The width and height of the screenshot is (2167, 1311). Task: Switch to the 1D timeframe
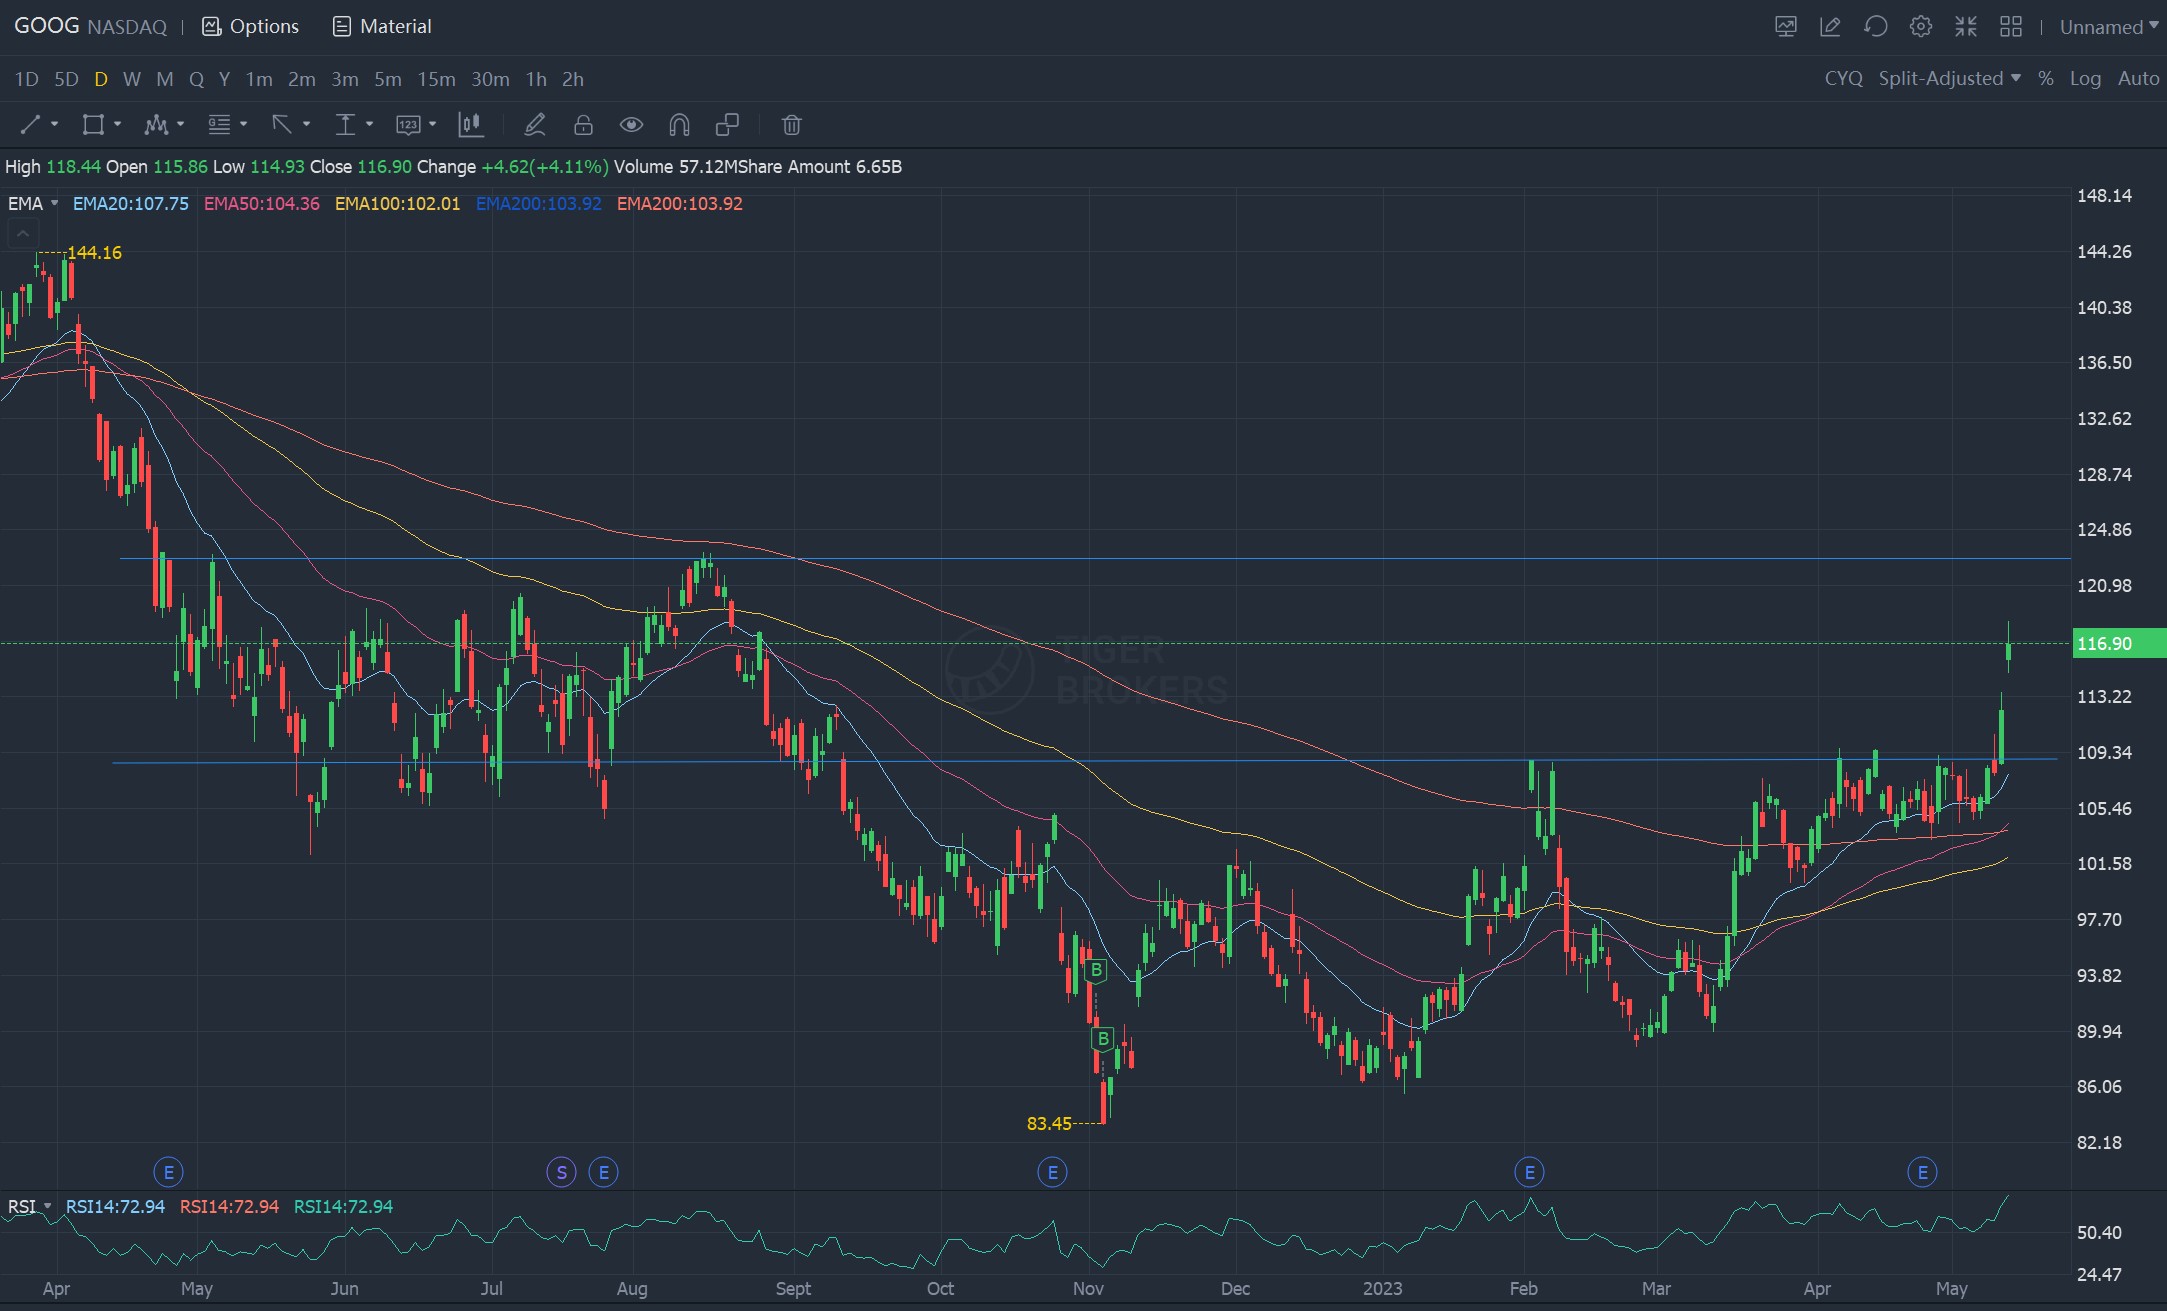(x=27, y=79)
